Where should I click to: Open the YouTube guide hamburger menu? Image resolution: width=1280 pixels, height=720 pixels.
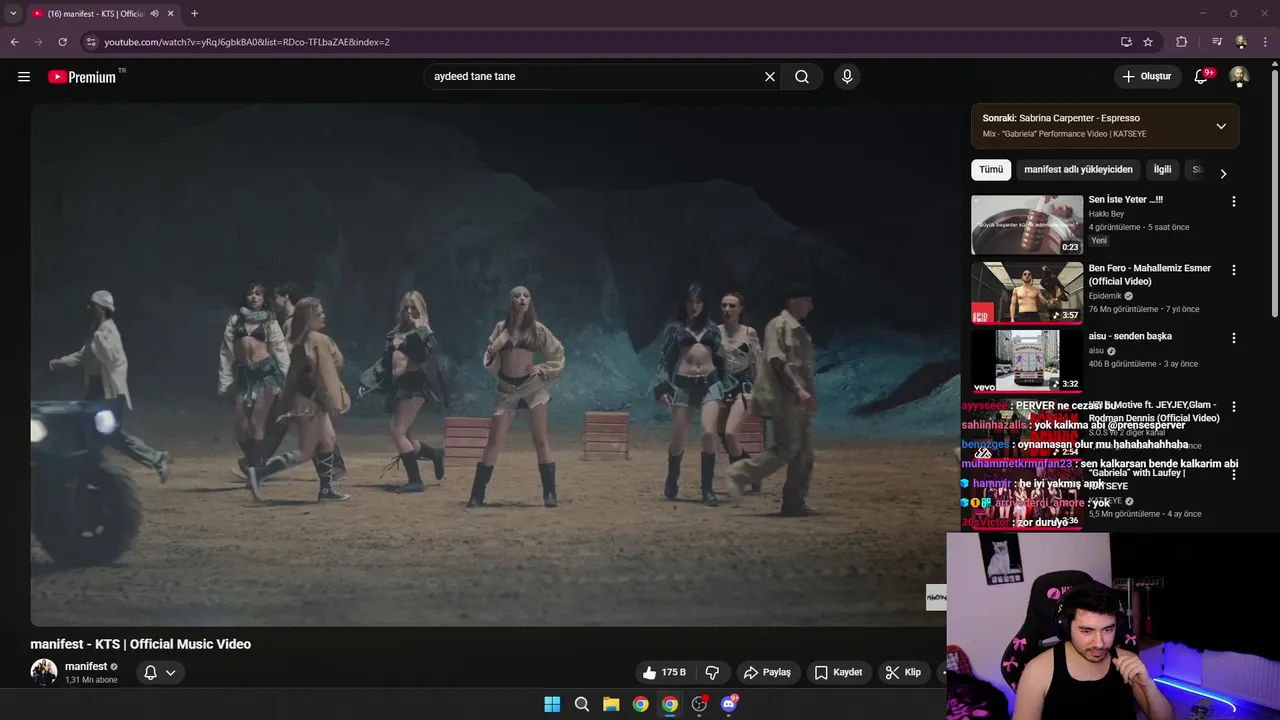point(24,77)
